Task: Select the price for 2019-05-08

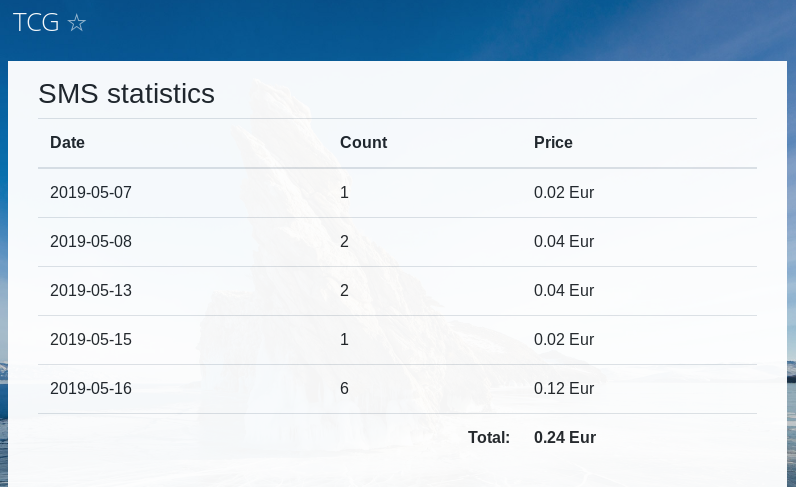Action: click(564, 241)
